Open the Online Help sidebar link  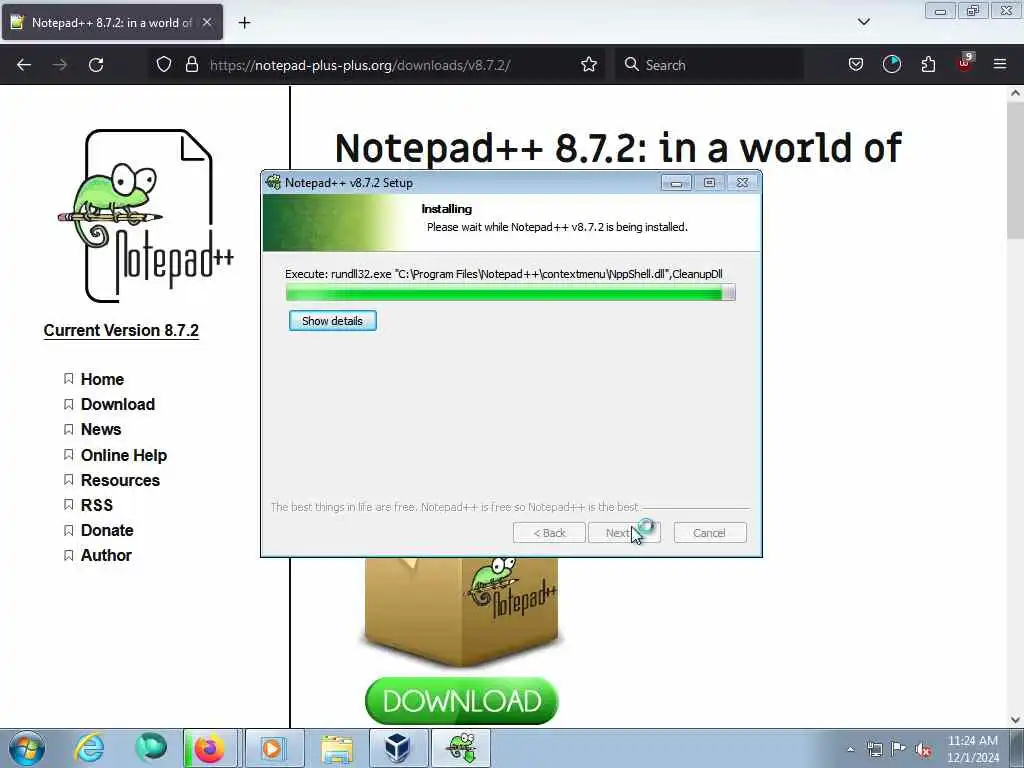tap(124, 455)
